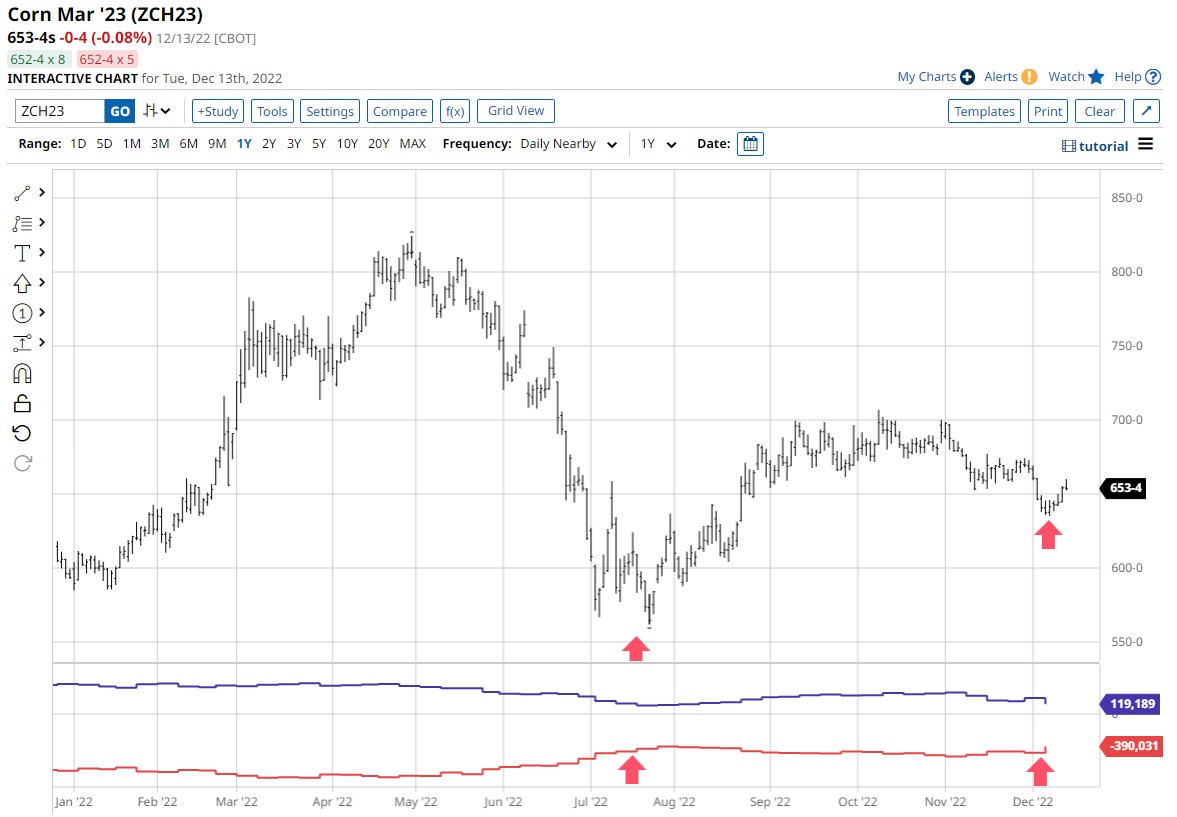Click the Compare button

click(x=399, y=111)
